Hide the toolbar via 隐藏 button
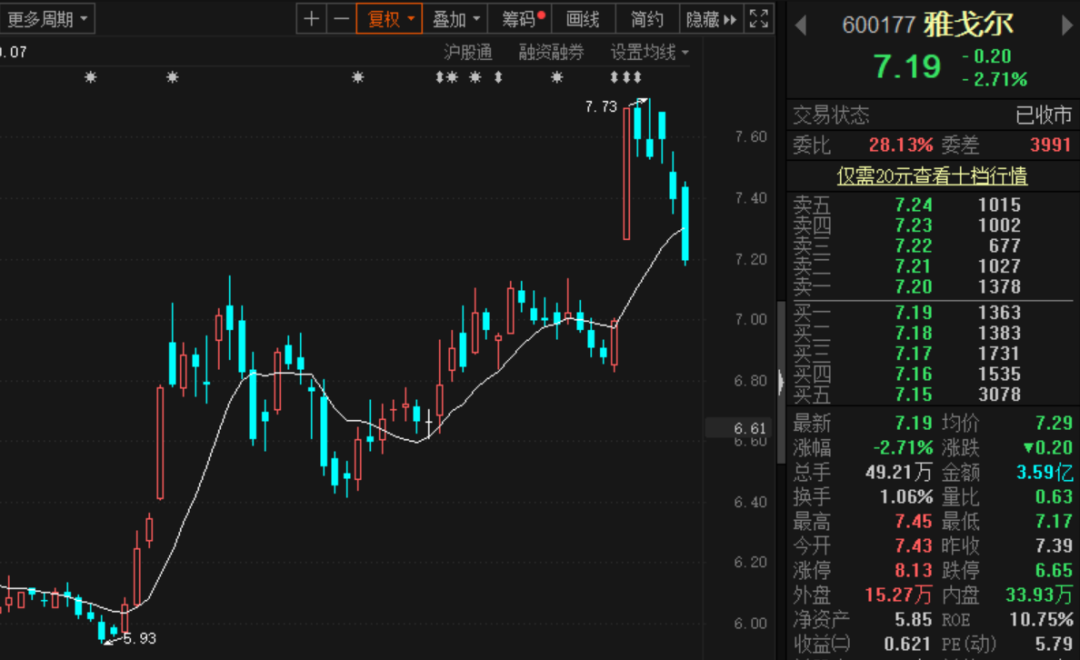 click(x=703, y=18)
